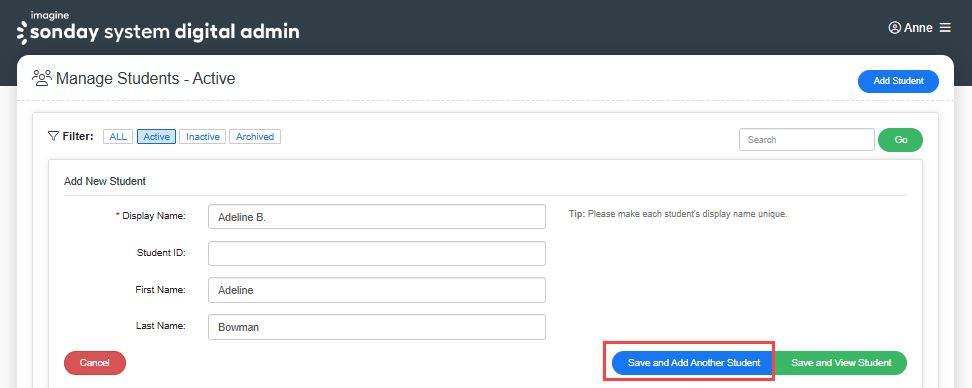Click the Filter: label
Viewport: 972px width, 388px height.
click(x=78, y=136)
